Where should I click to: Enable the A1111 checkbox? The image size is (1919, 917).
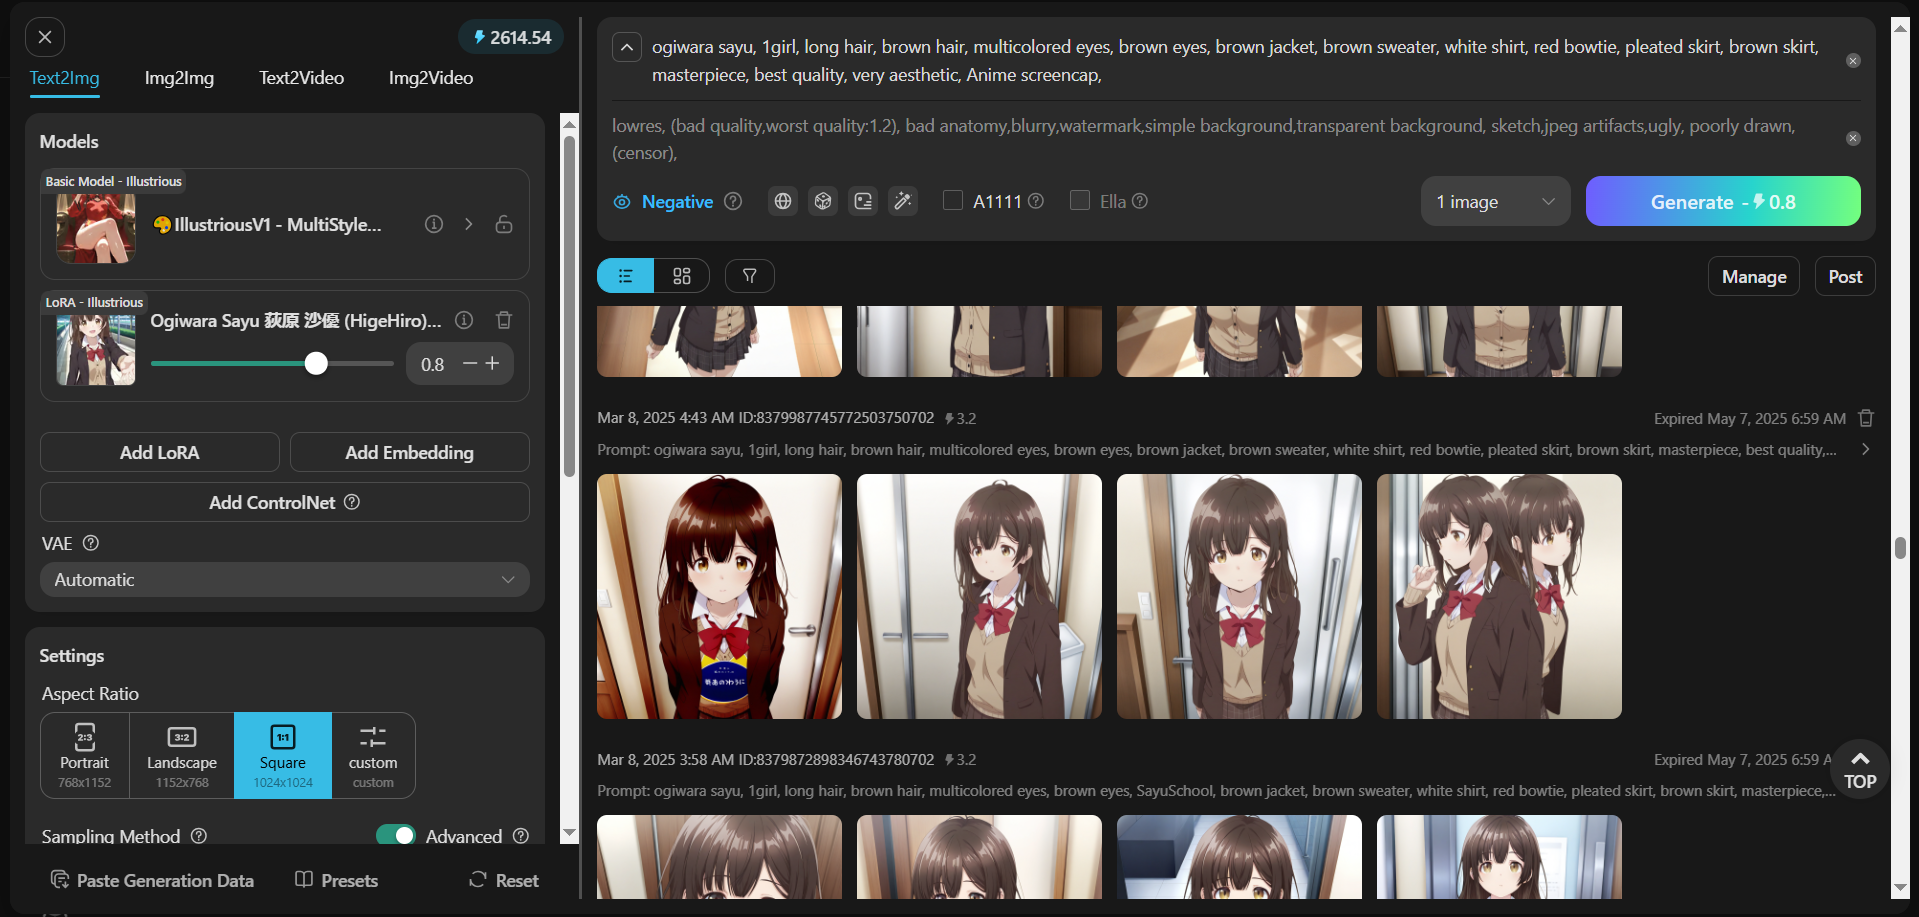click(953, 201)
